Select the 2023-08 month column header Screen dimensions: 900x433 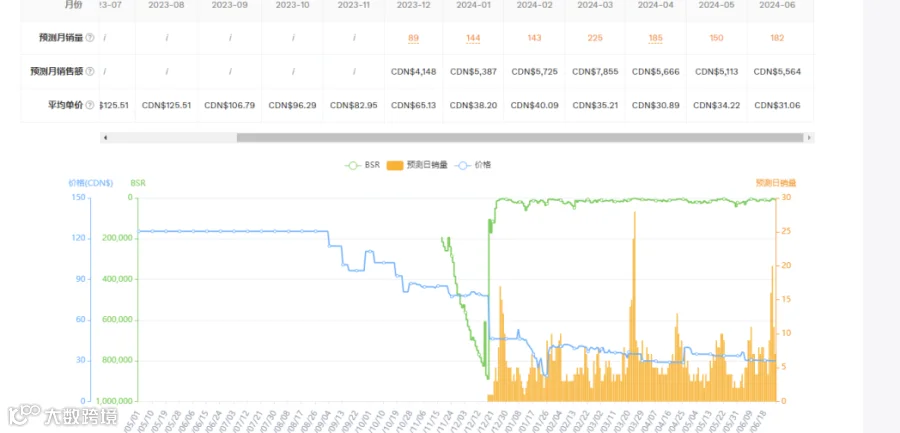point(166,5)
